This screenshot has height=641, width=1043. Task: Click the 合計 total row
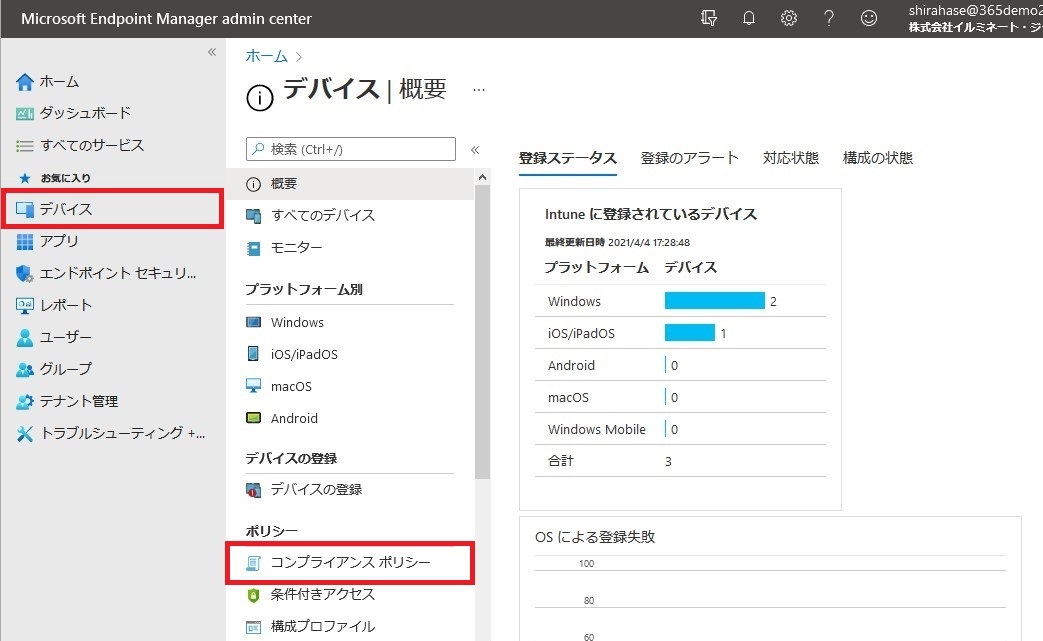pyautogui.click(x=680, y=461)
